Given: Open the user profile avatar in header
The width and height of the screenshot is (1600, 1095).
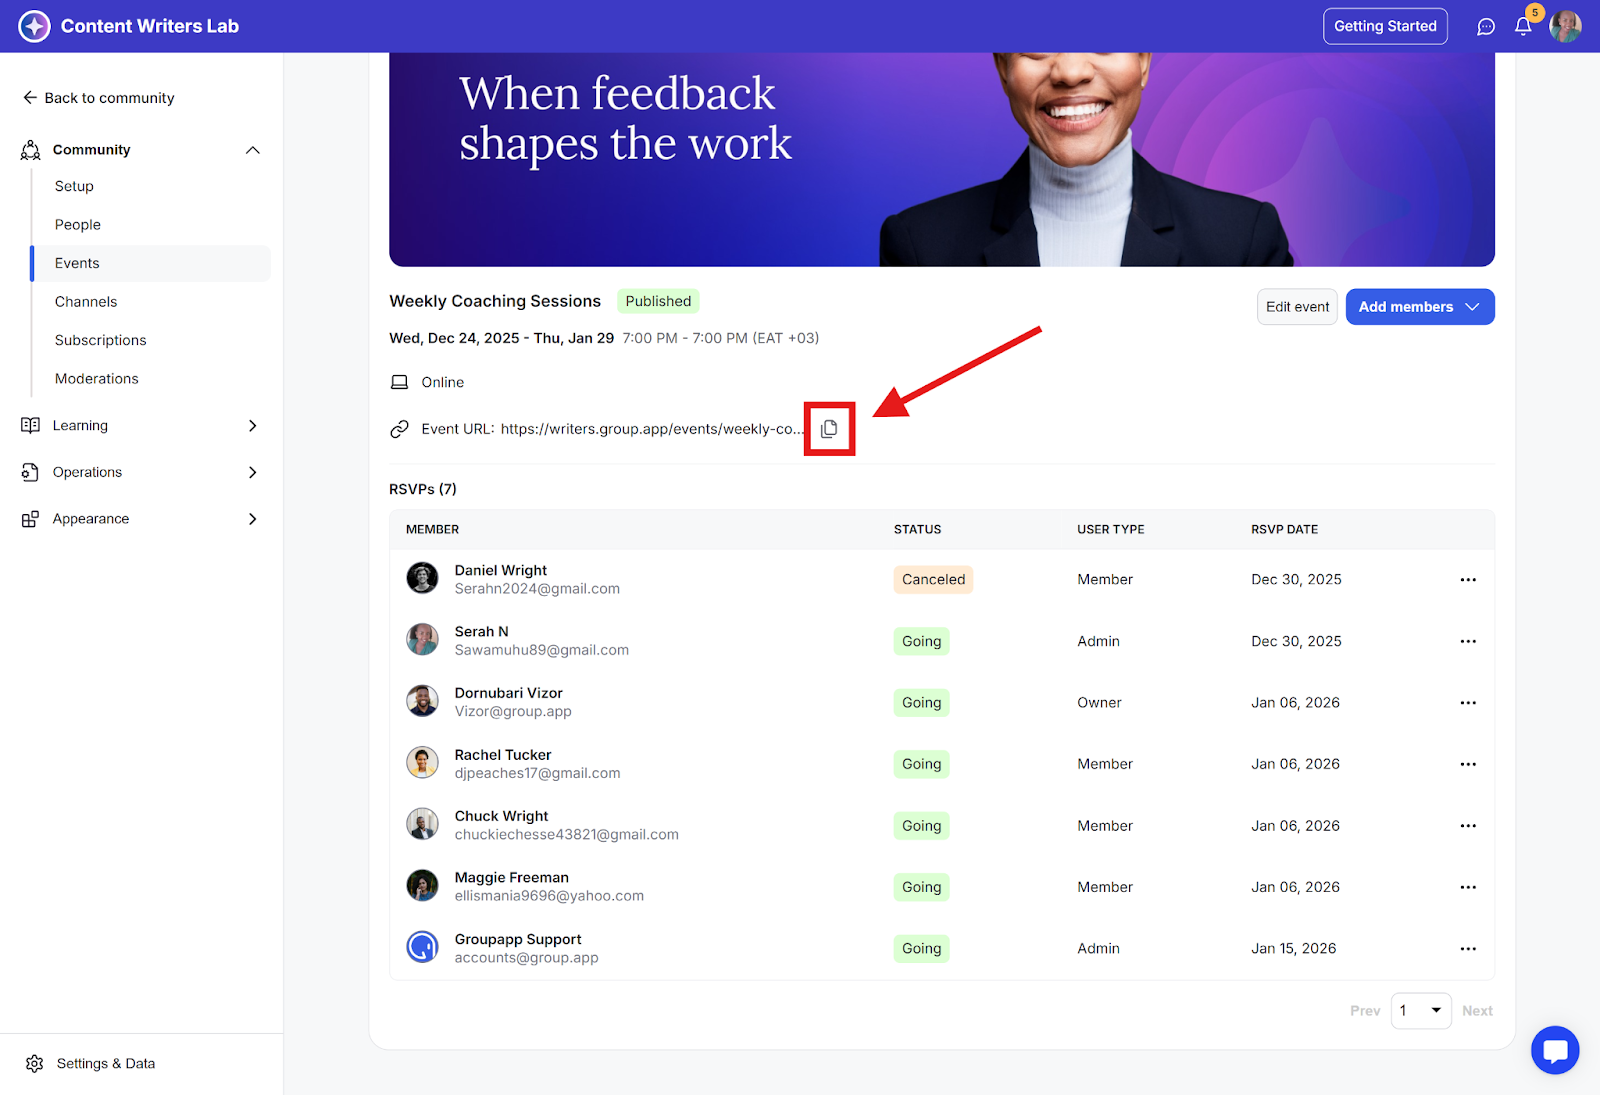Looking at the screenshot, I should click(1565, 27).
